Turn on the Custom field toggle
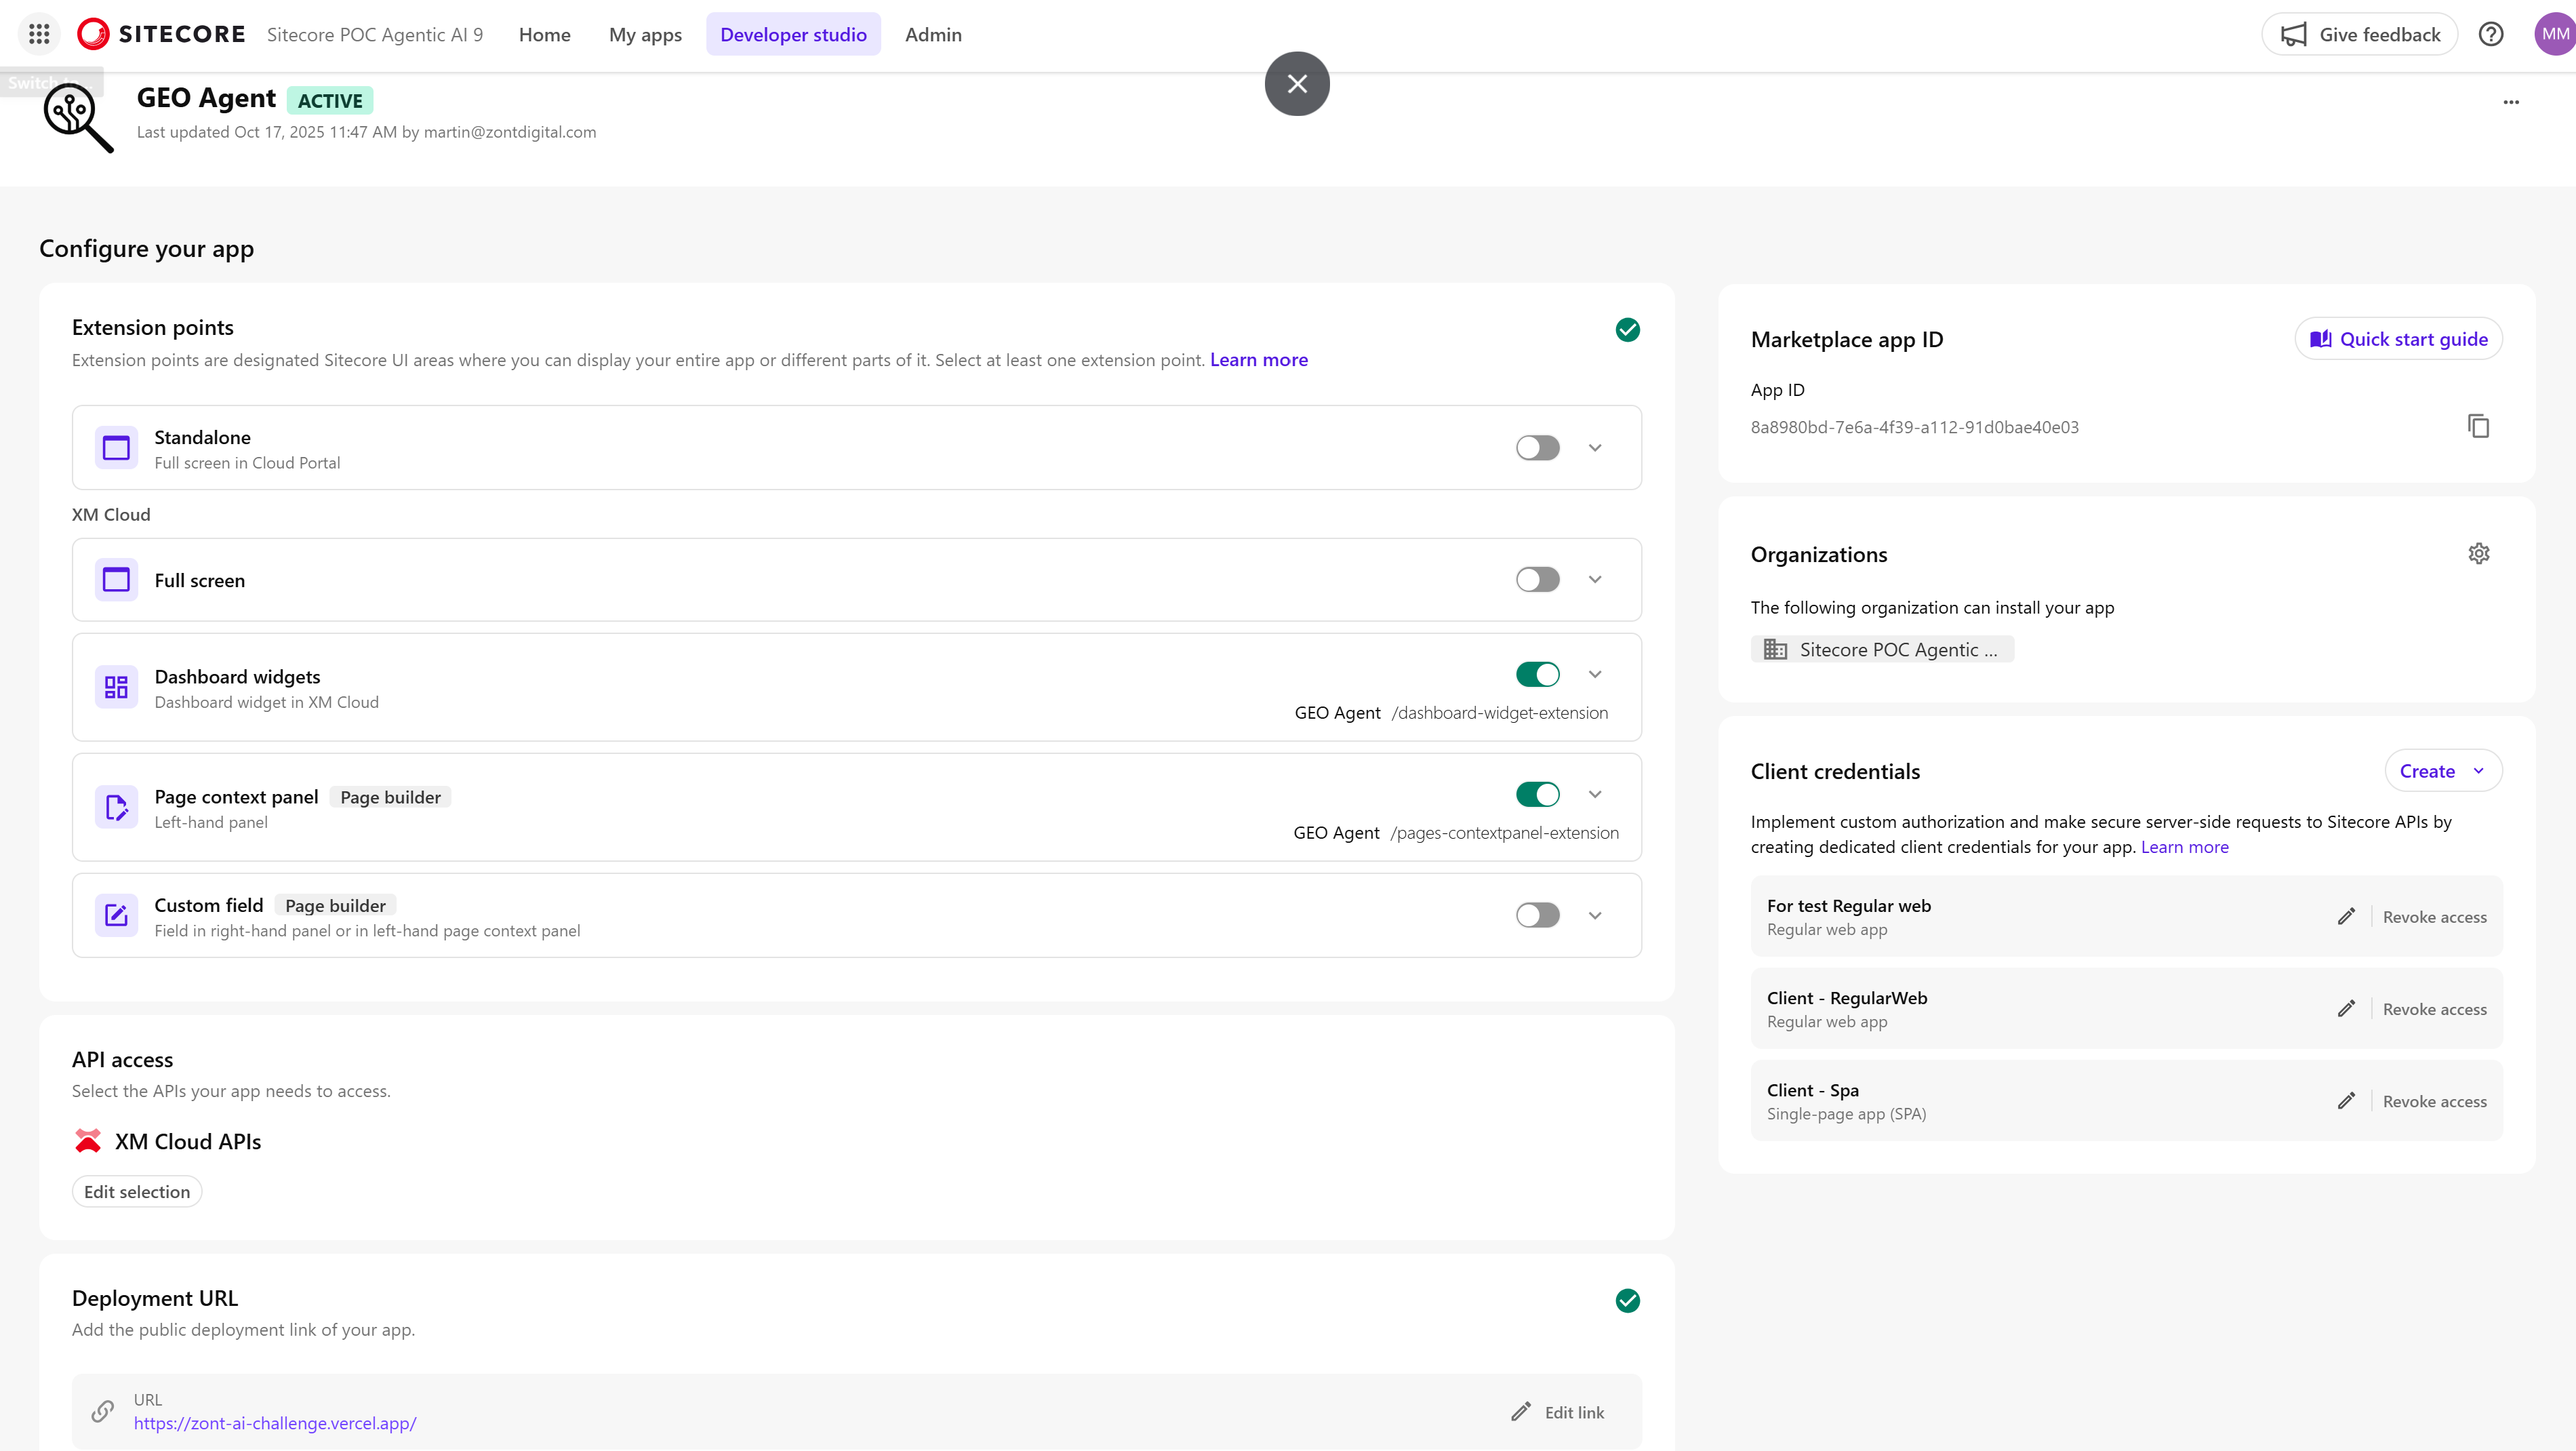 (x=1537, y=915)
